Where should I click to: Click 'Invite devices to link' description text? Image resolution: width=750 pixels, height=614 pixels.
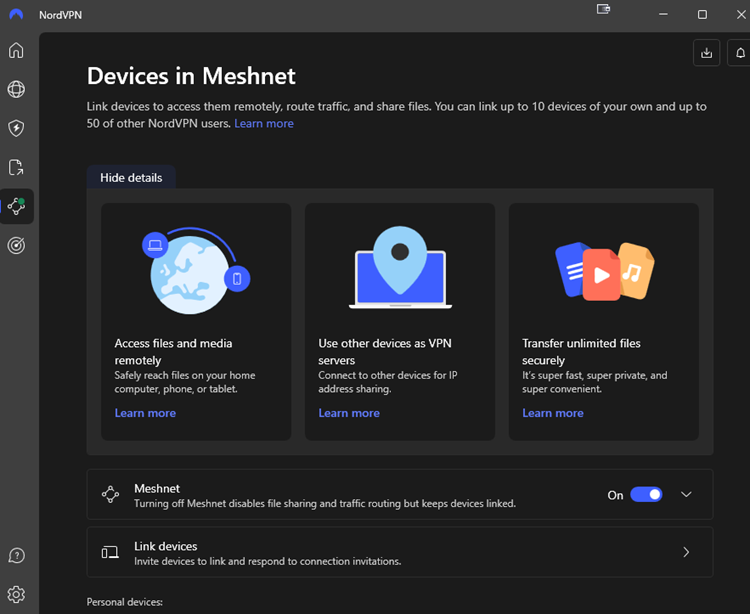(x=267, y=561)
